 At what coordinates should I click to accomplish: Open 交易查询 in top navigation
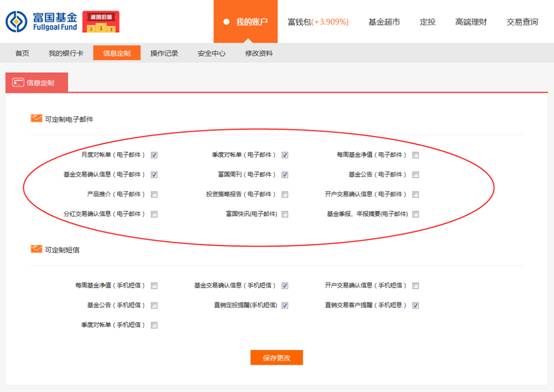point(522,22)
